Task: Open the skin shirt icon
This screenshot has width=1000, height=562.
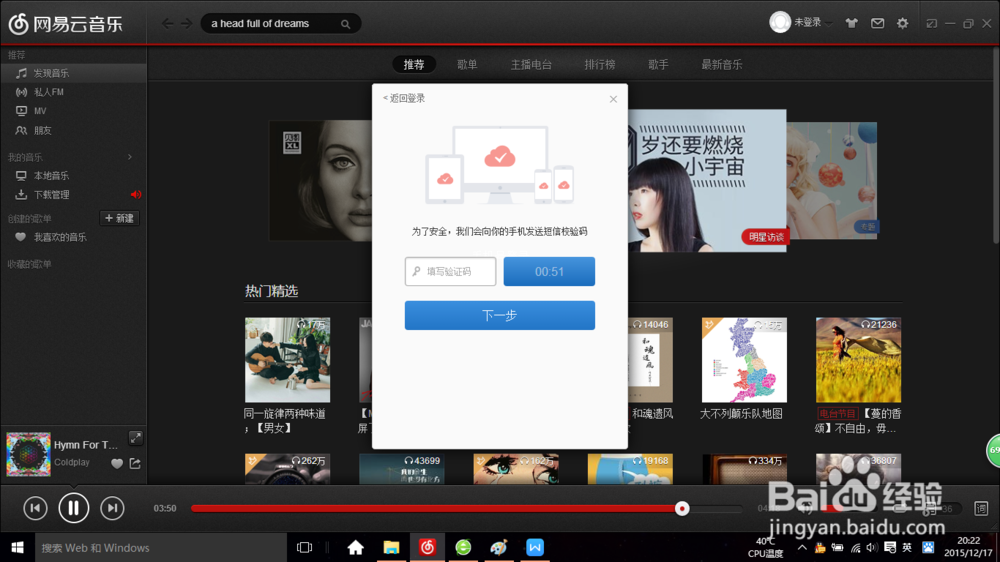Action: (851, 23)
